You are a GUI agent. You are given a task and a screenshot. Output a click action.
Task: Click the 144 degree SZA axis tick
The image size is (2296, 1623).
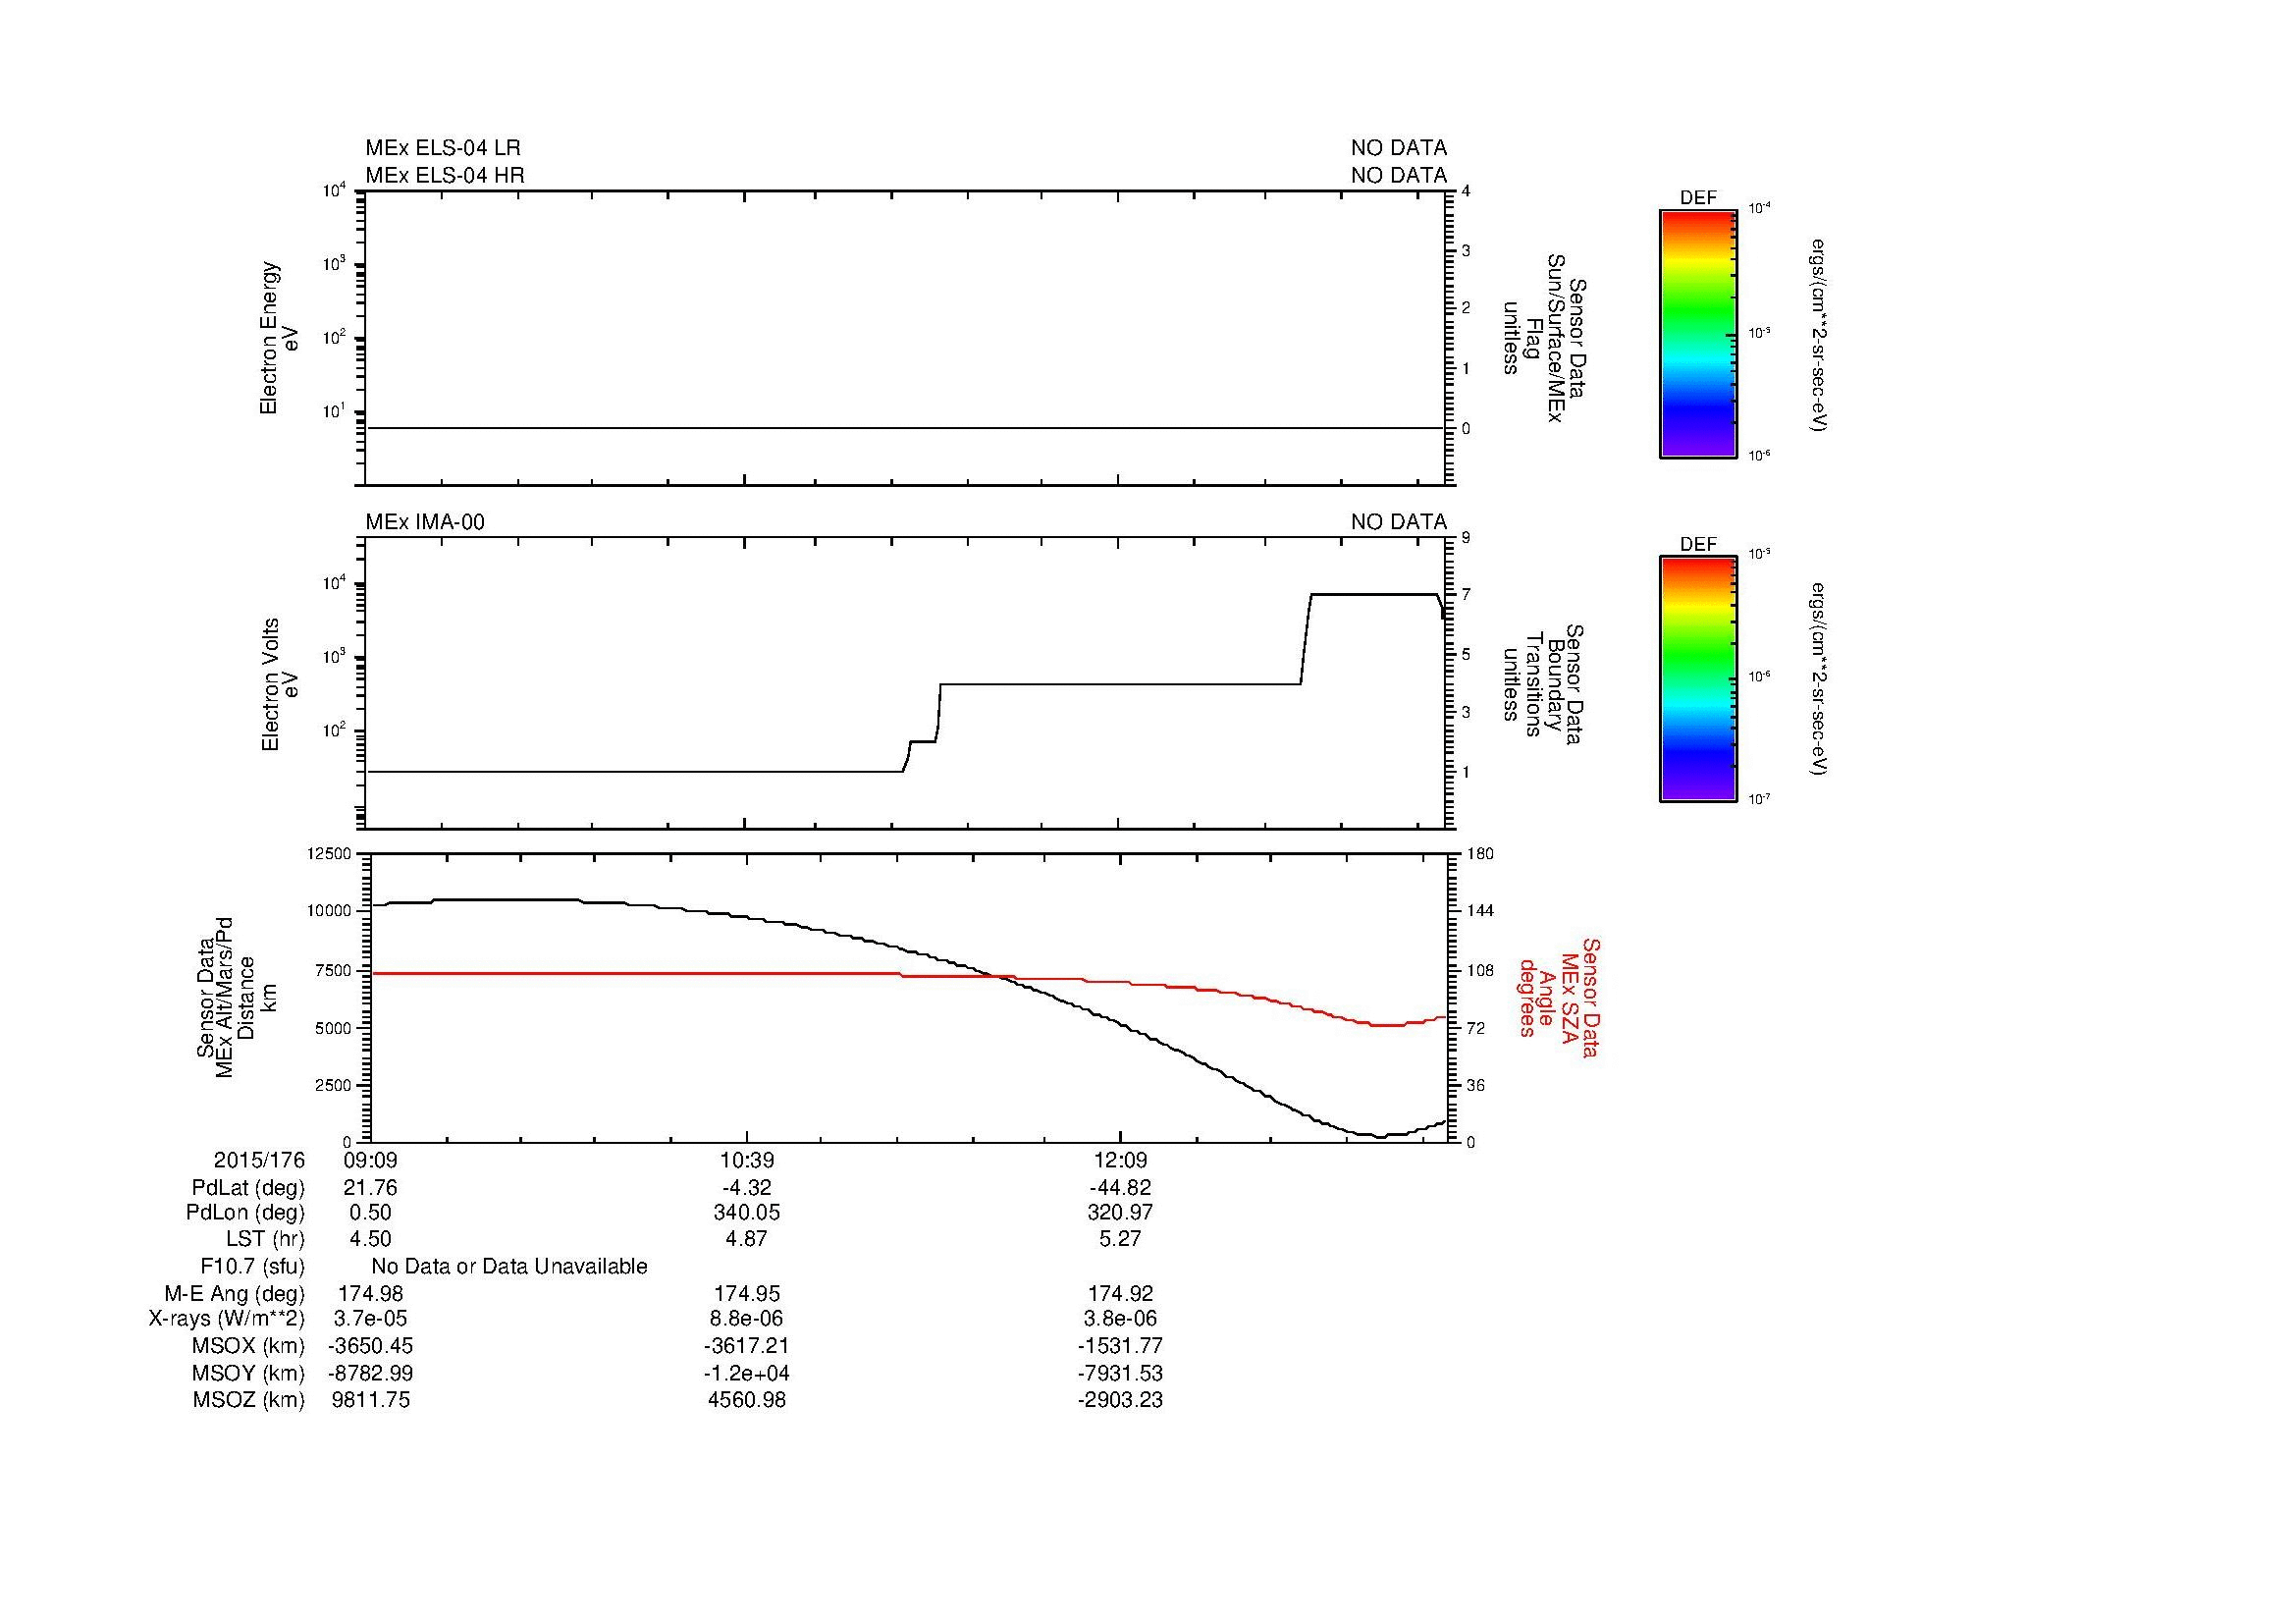[x=1479, y=910]
